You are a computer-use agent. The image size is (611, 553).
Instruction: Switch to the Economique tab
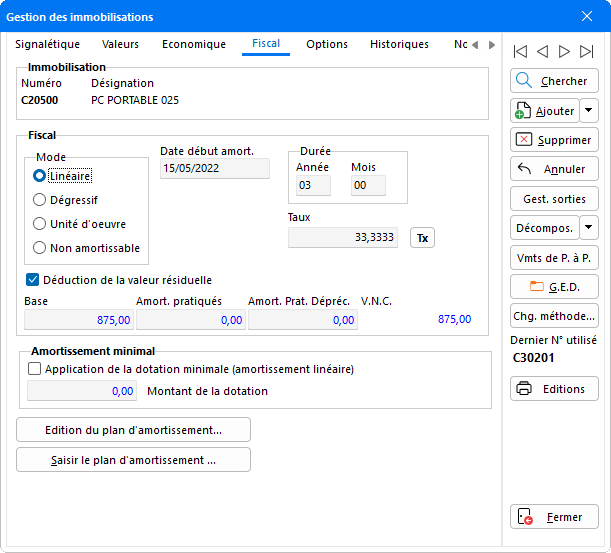click(194, 45)
